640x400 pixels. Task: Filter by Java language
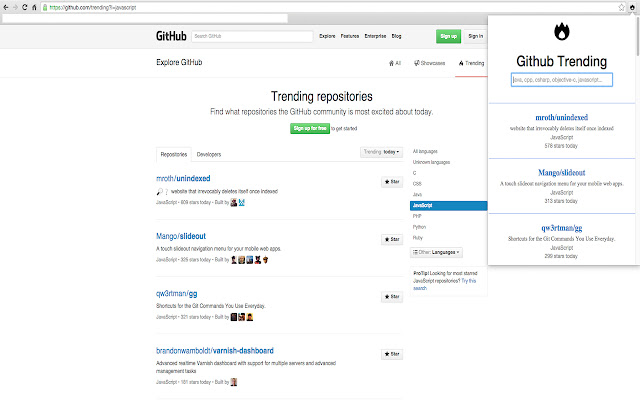click(417, 194)
